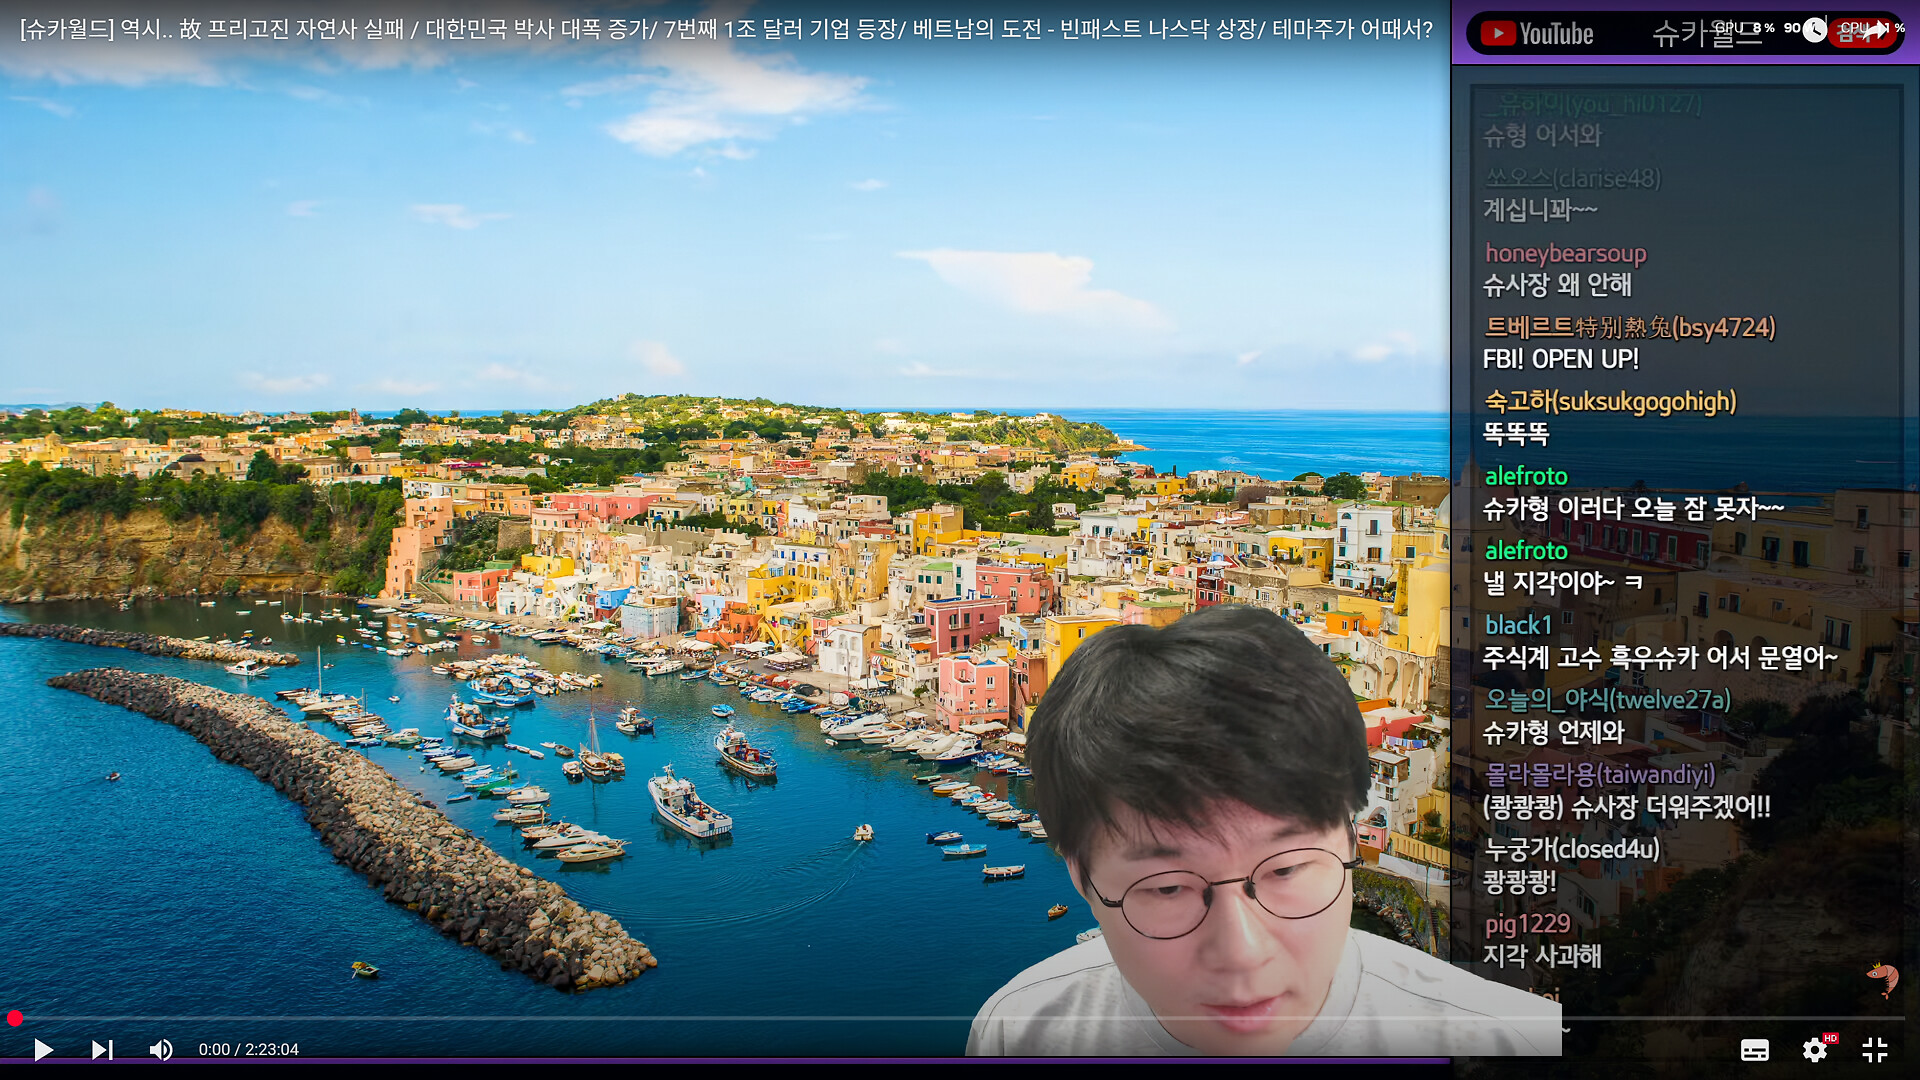Click the Share arrow icon
1920x1080 pixels.
[1875, 30]
